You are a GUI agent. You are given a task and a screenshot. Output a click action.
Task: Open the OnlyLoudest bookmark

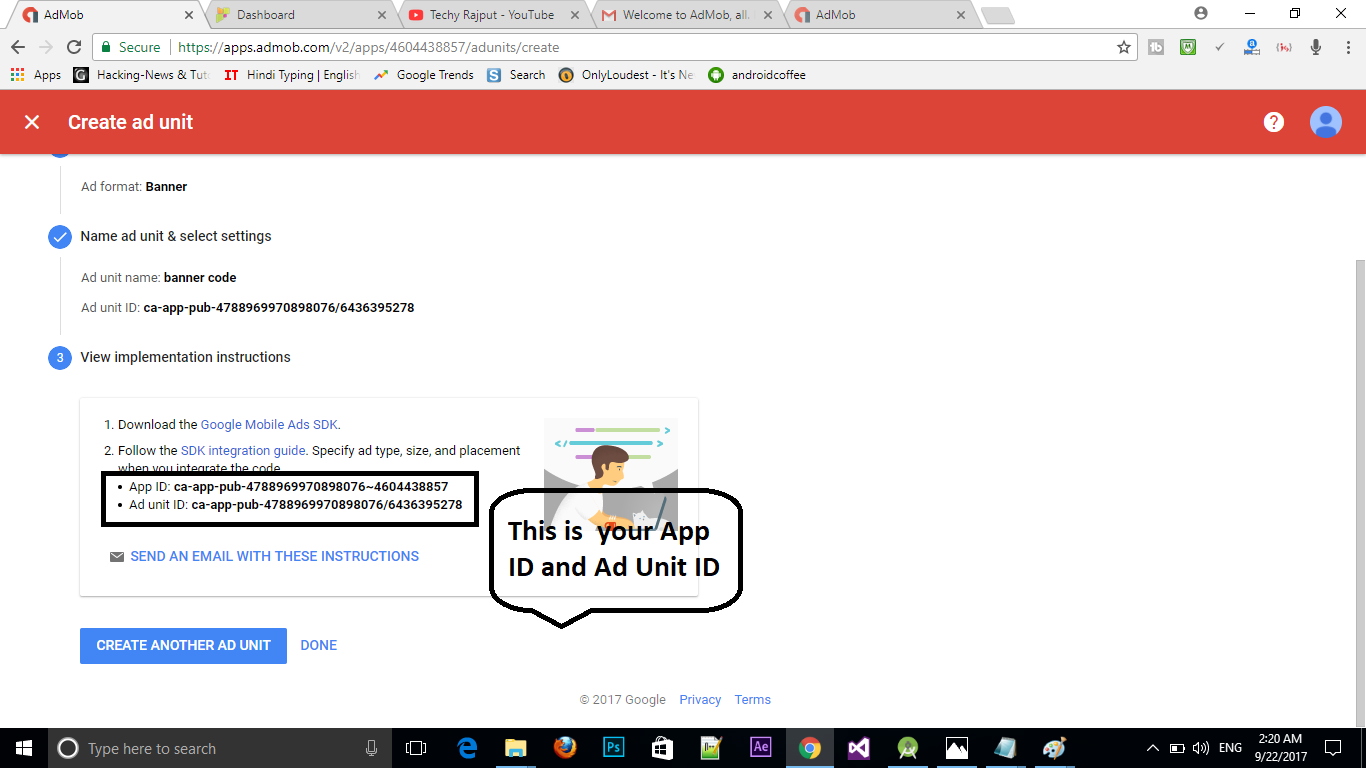(x=626, y=75)
